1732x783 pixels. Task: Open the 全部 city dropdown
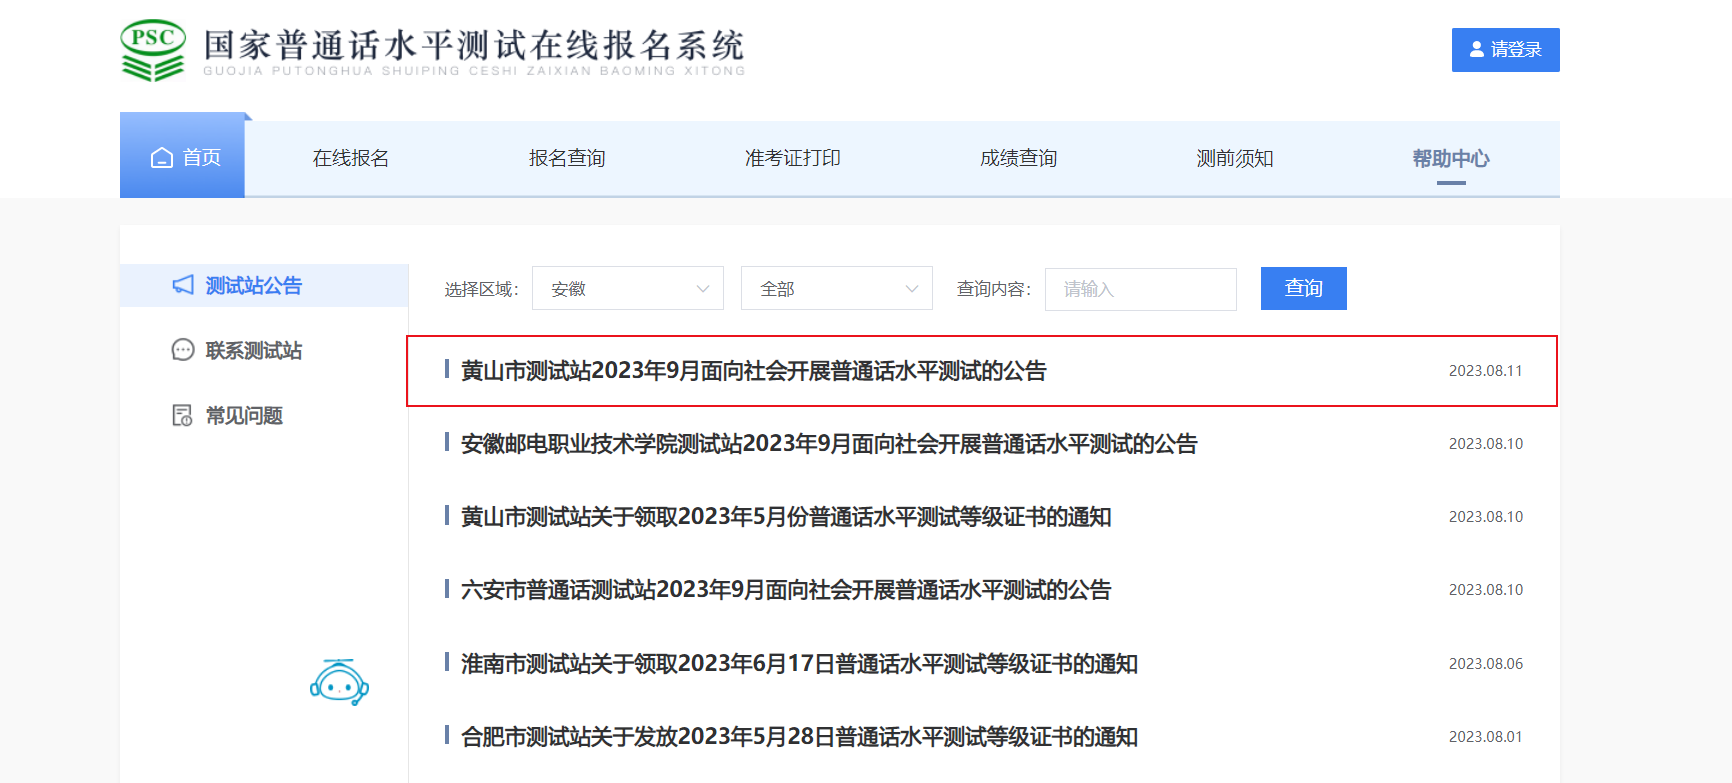837,288
